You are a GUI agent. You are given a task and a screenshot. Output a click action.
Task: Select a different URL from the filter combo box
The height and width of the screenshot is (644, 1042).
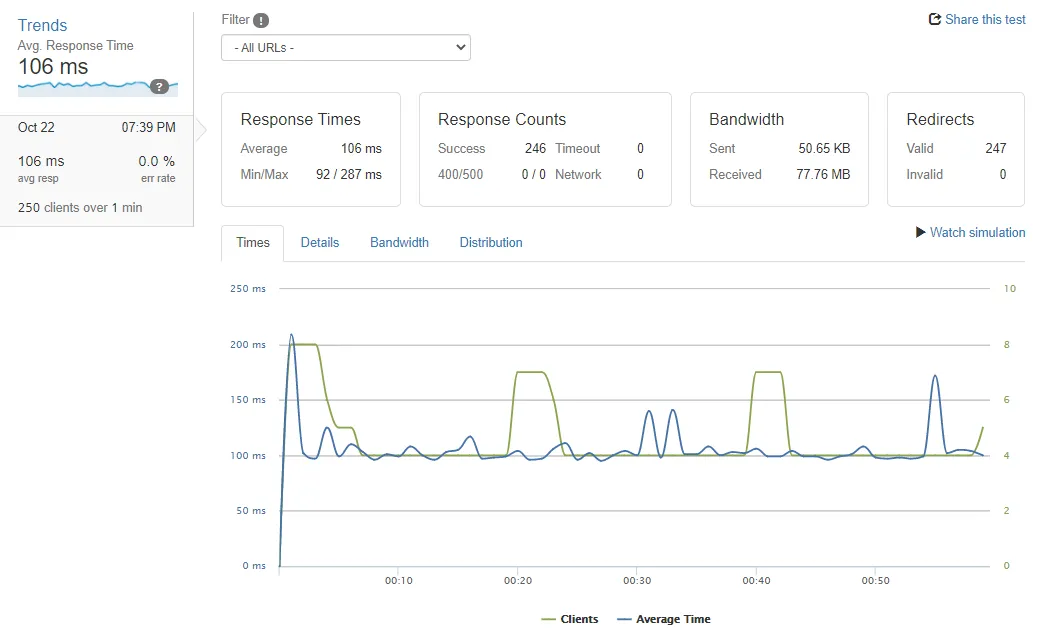pos(345,46)
